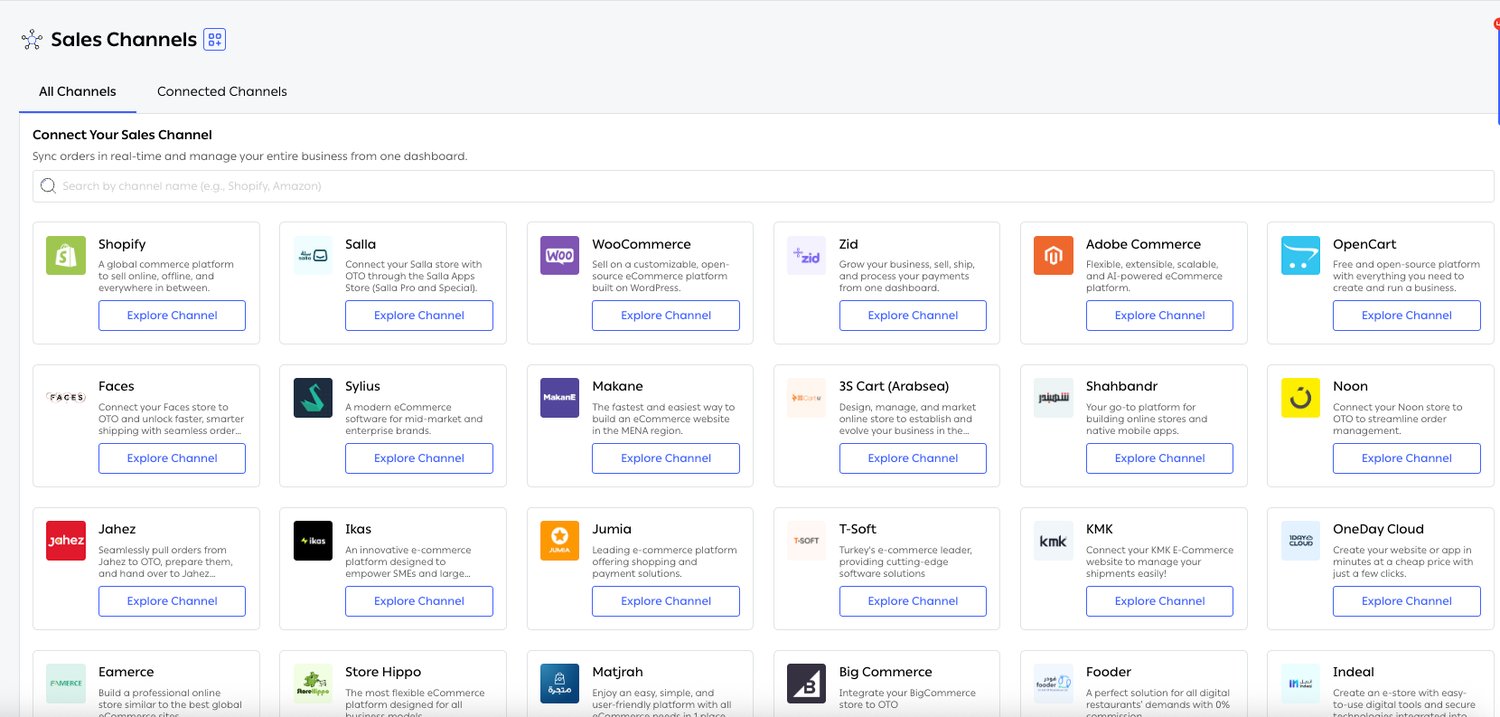The width and height of the screenshot is (1500, 717).
Task: Click the Adobe Commerce orange logo
Action: pyautogui.click(x=1054, y=256)
